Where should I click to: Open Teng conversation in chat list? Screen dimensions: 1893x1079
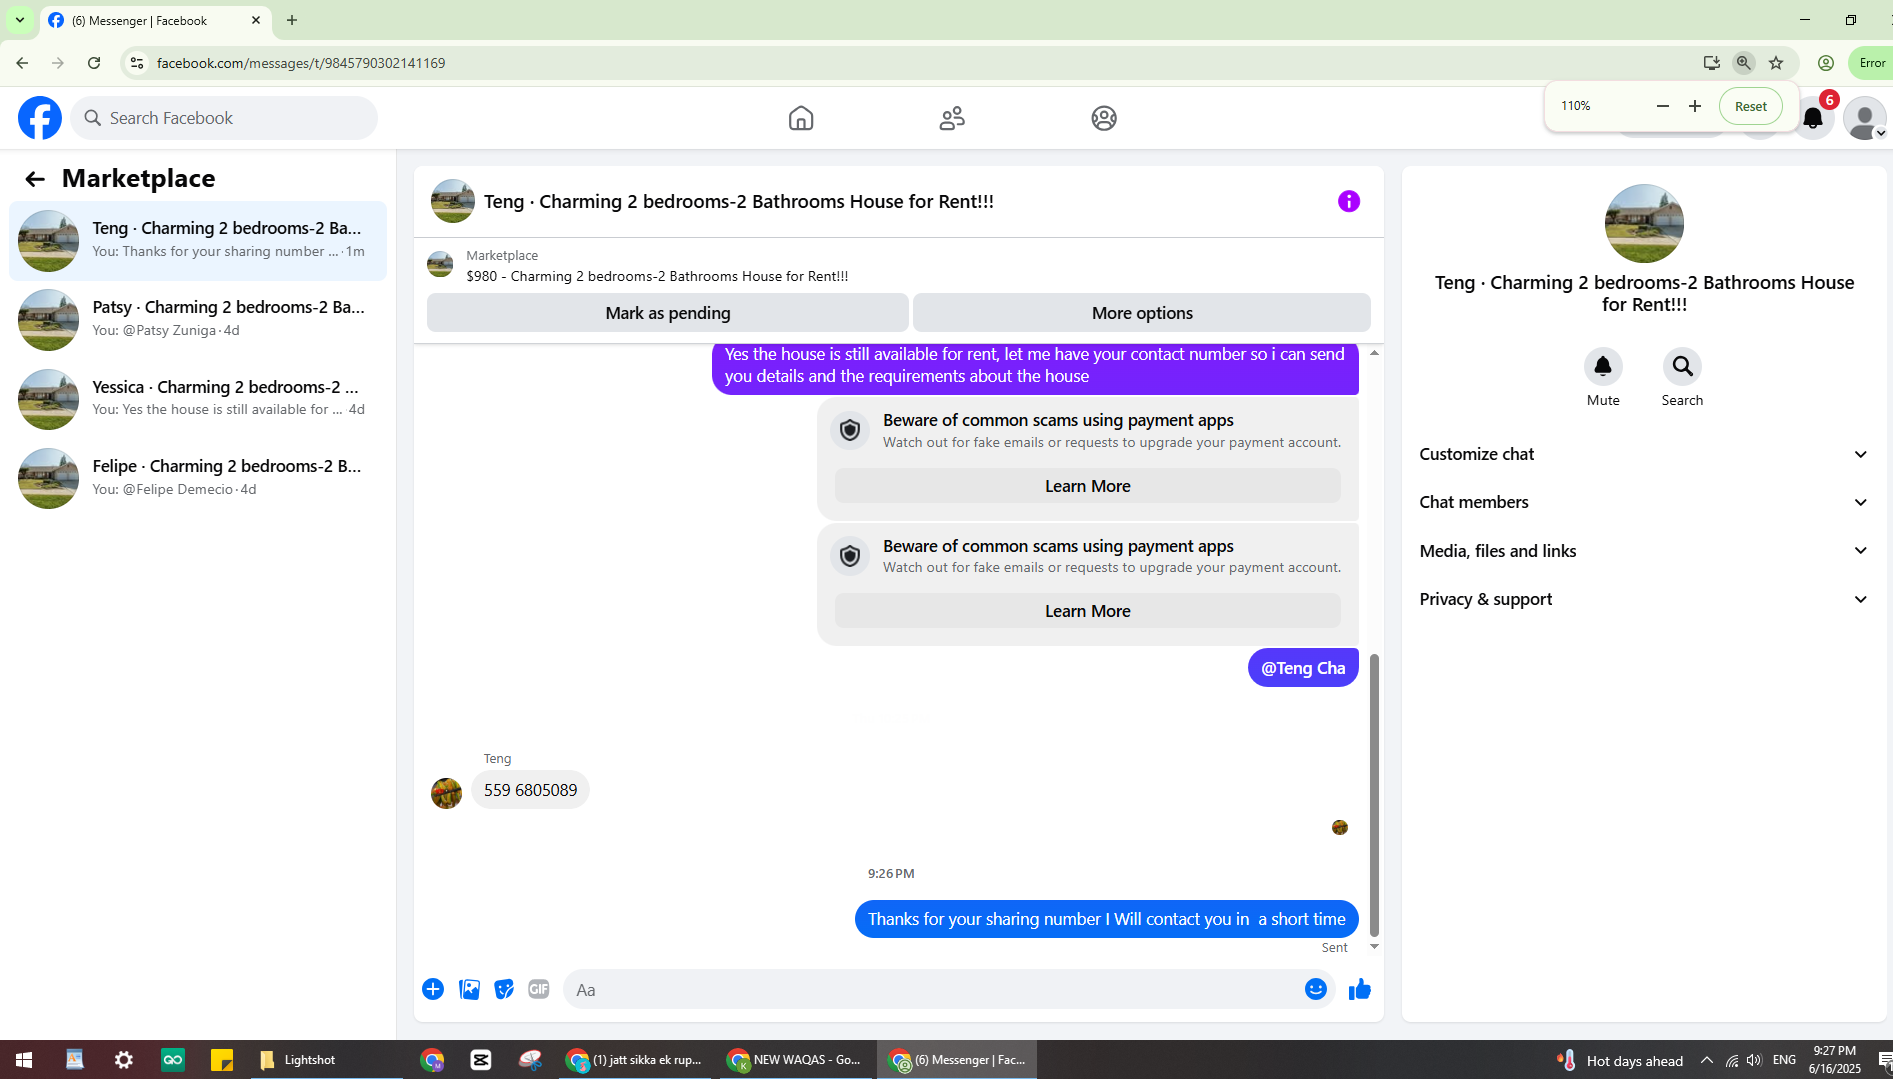pos(198,241)
